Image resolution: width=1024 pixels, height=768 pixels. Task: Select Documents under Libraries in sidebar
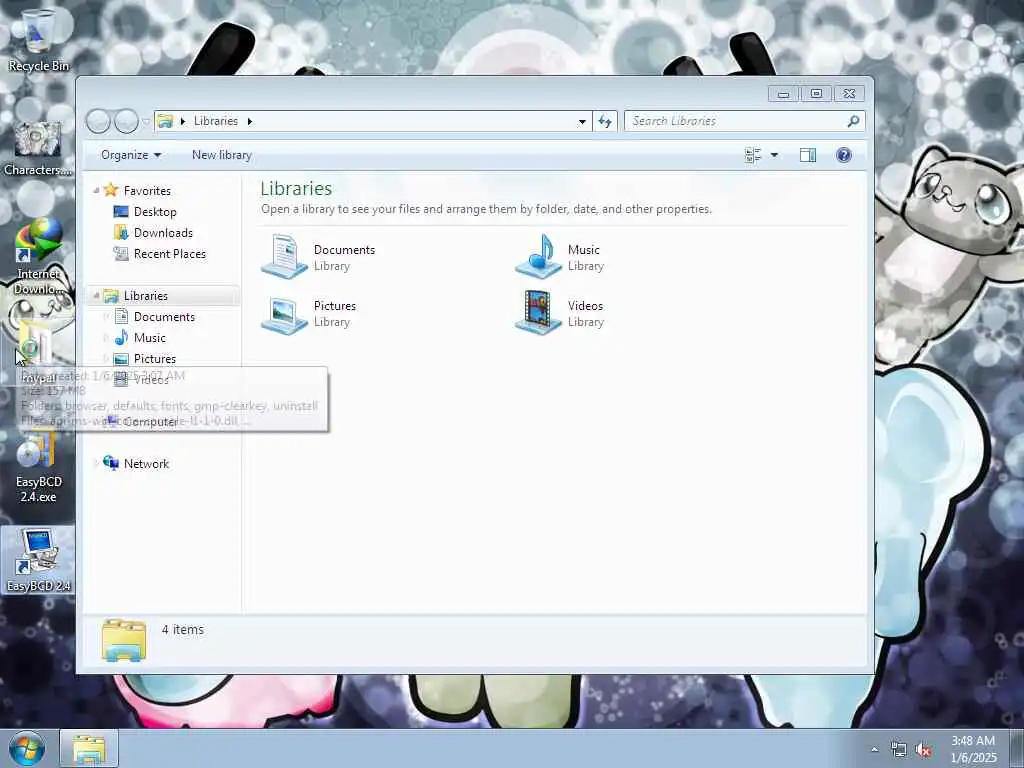click(x=164, y=317)
